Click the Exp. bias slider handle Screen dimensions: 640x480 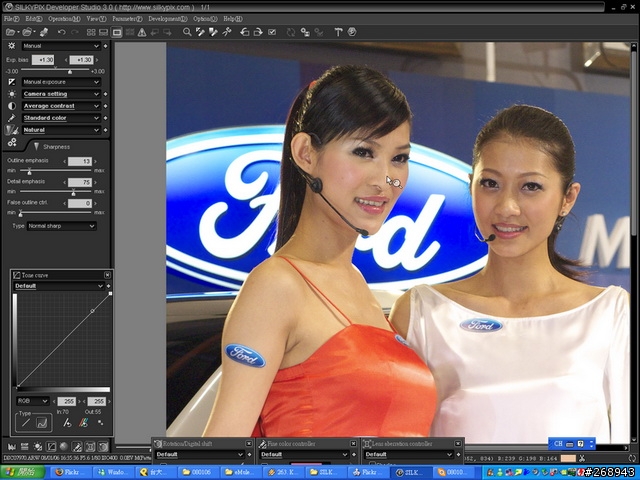click(70, 71)
